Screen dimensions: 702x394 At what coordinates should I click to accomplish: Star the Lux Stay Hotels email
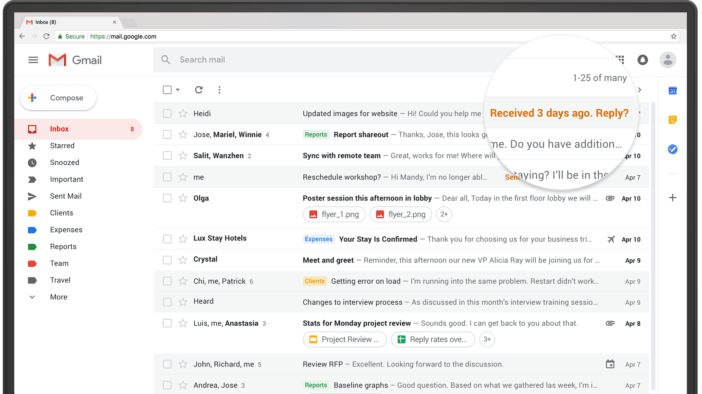pyautogui.click(x=183, y=239)
